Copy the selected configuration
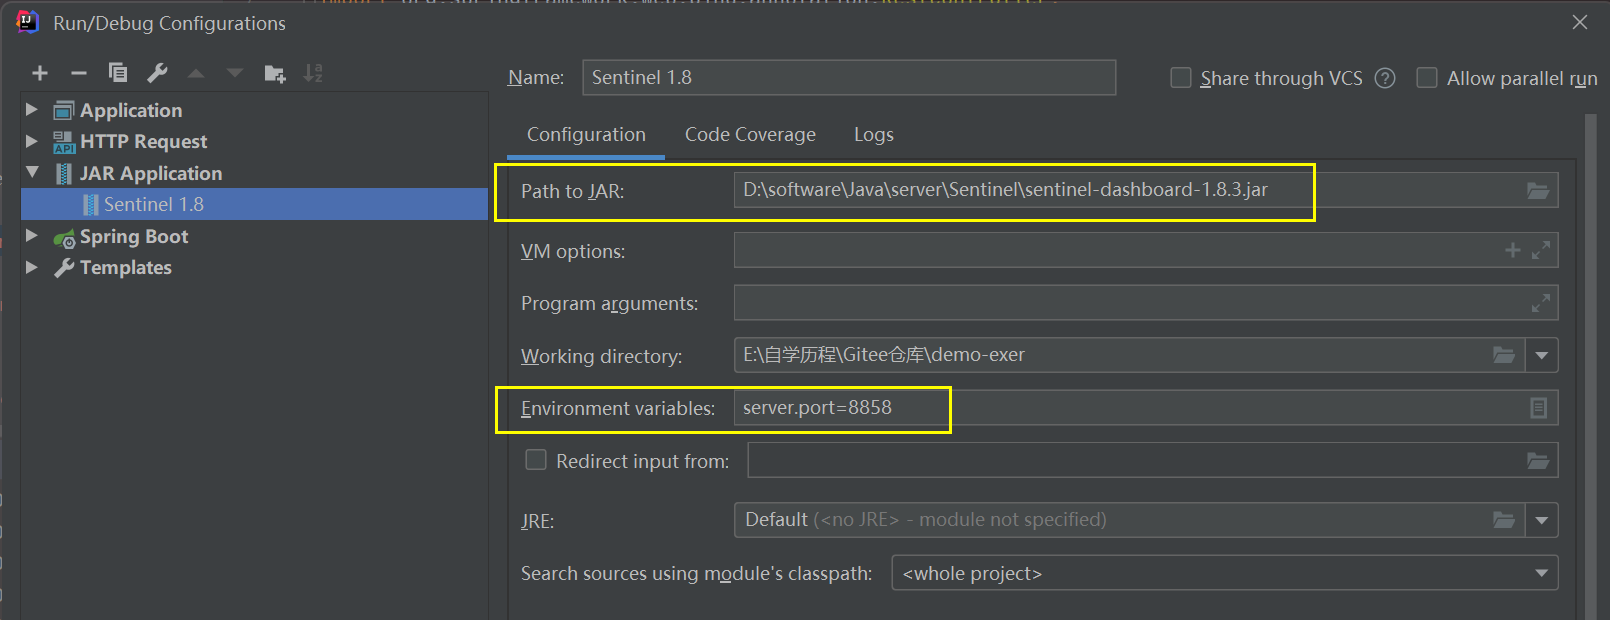1610x620 pixels. (118, 73)
